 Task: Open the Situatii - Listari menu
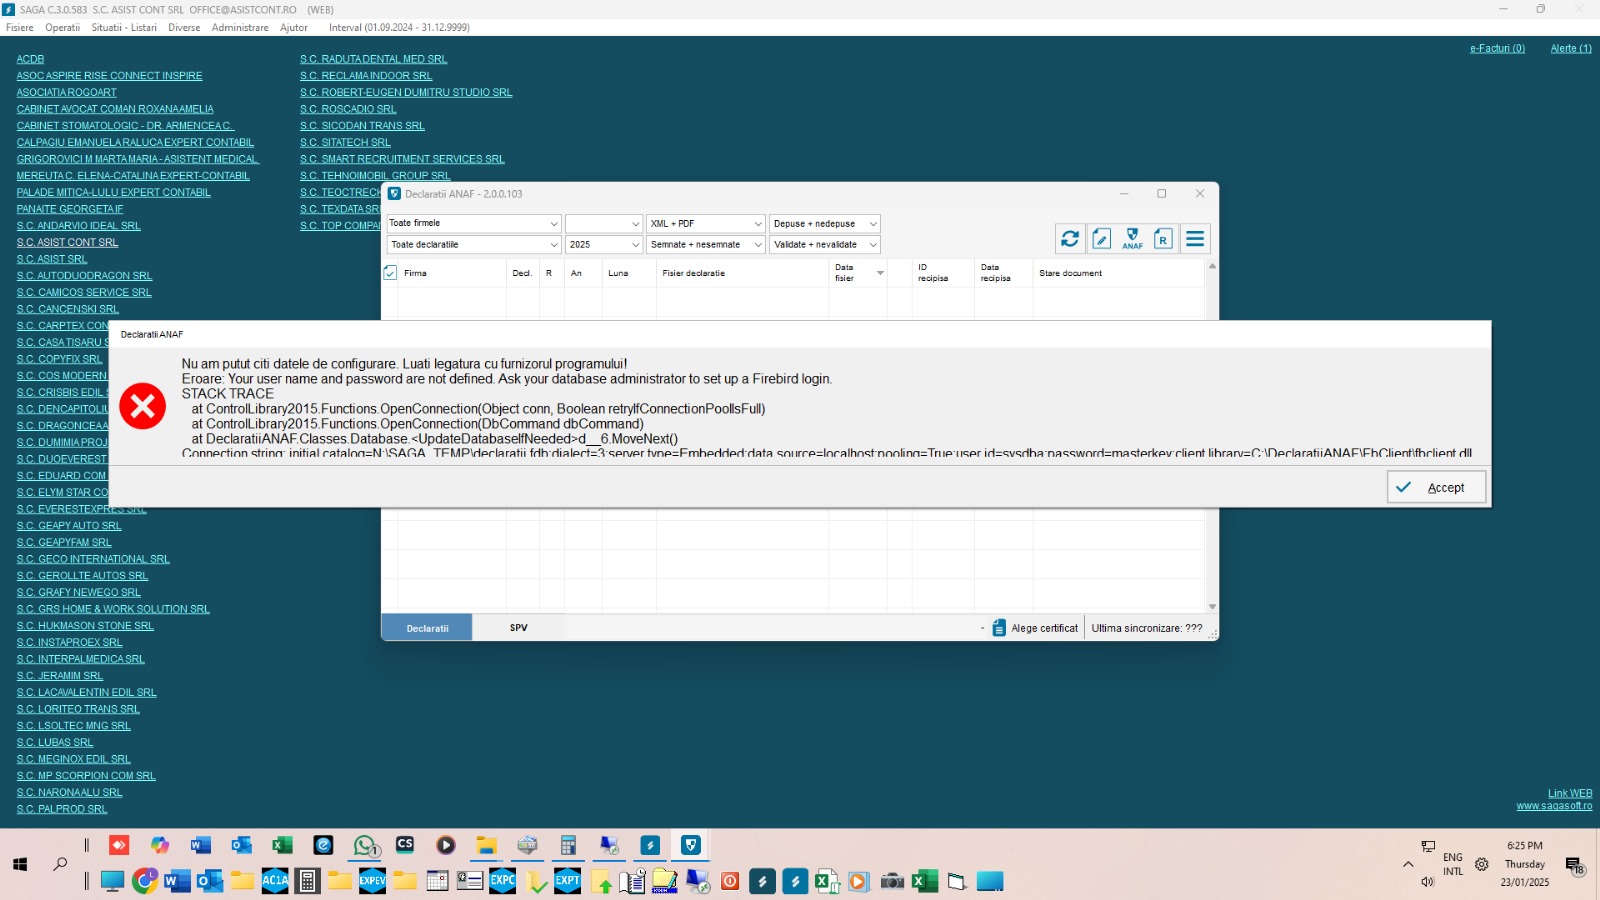(124, 28)
